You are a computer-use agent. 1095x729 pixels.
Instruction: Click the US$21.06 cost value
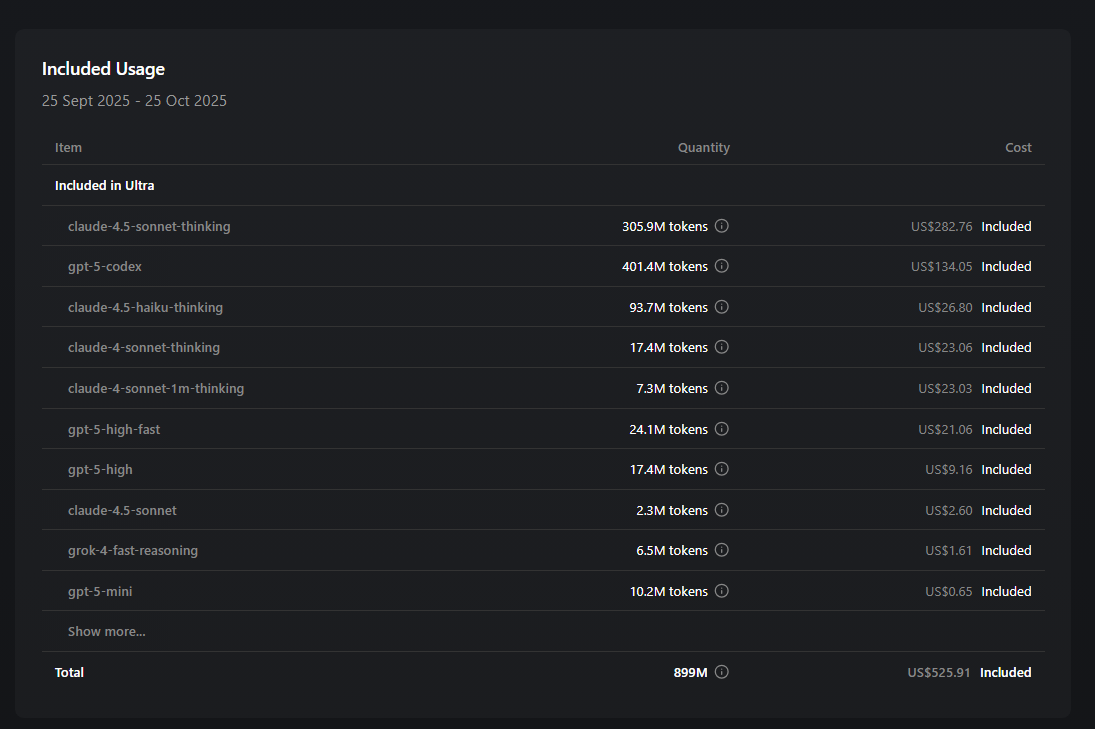coord(945,429)
